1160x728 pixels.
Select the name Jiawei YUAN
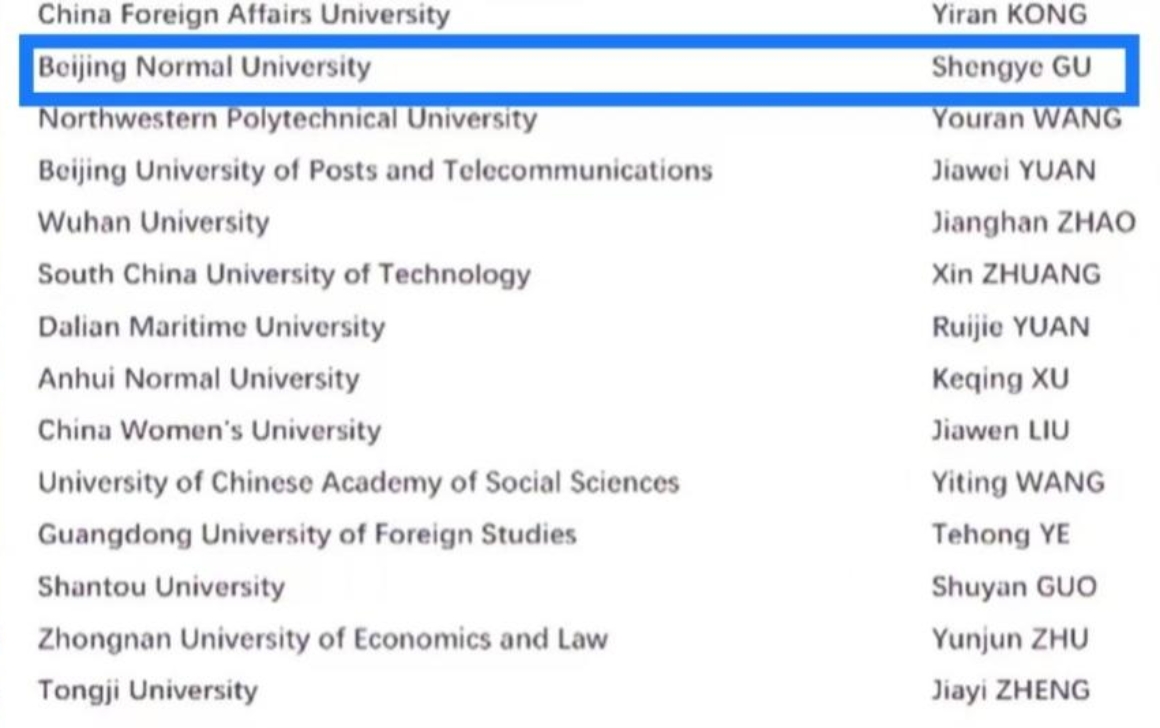(x=1013, y=171)
